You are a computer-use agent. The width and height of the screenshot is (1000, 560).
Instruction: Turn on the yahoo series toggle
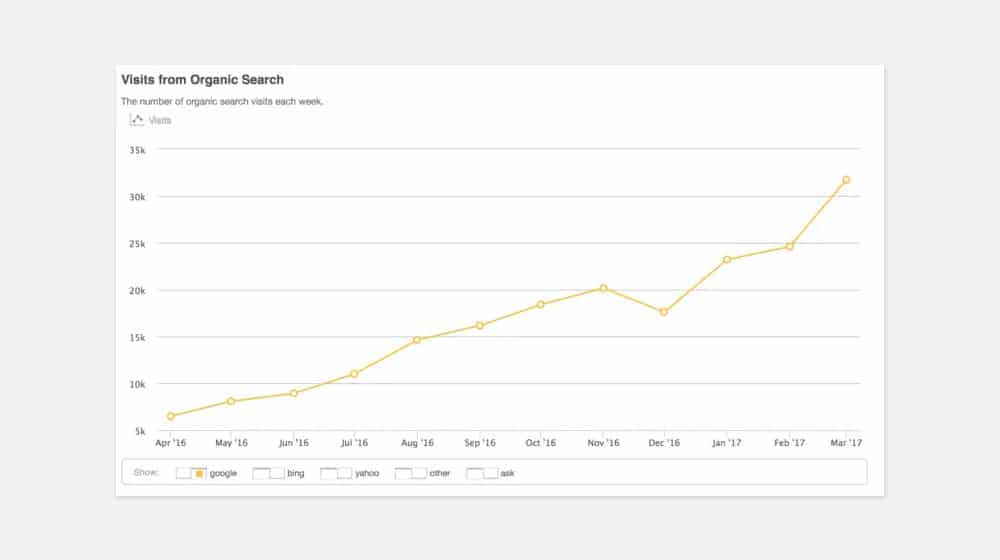[336, 473]
